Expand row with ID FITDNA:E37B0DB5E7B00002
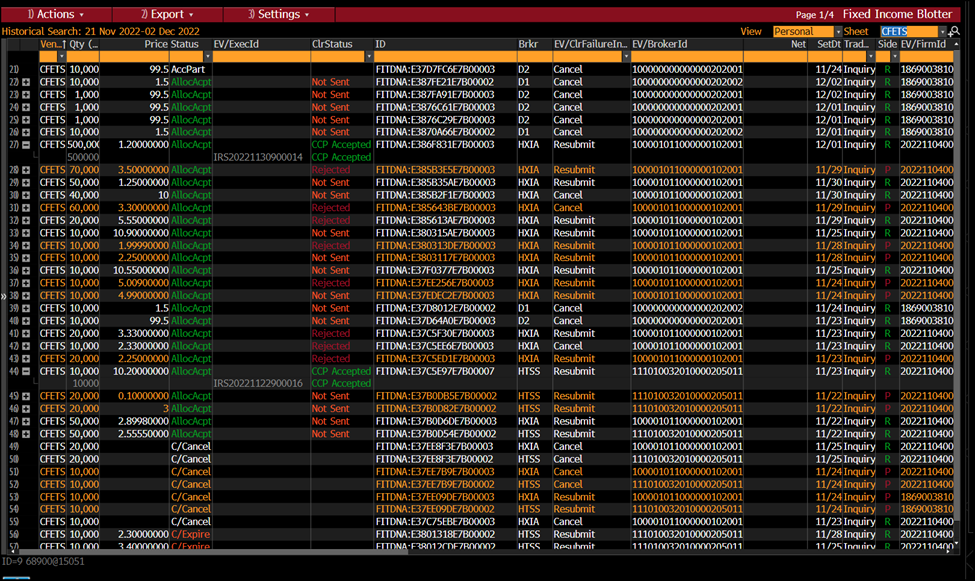This screenshot has width=975, height=581. coord(26,396)
